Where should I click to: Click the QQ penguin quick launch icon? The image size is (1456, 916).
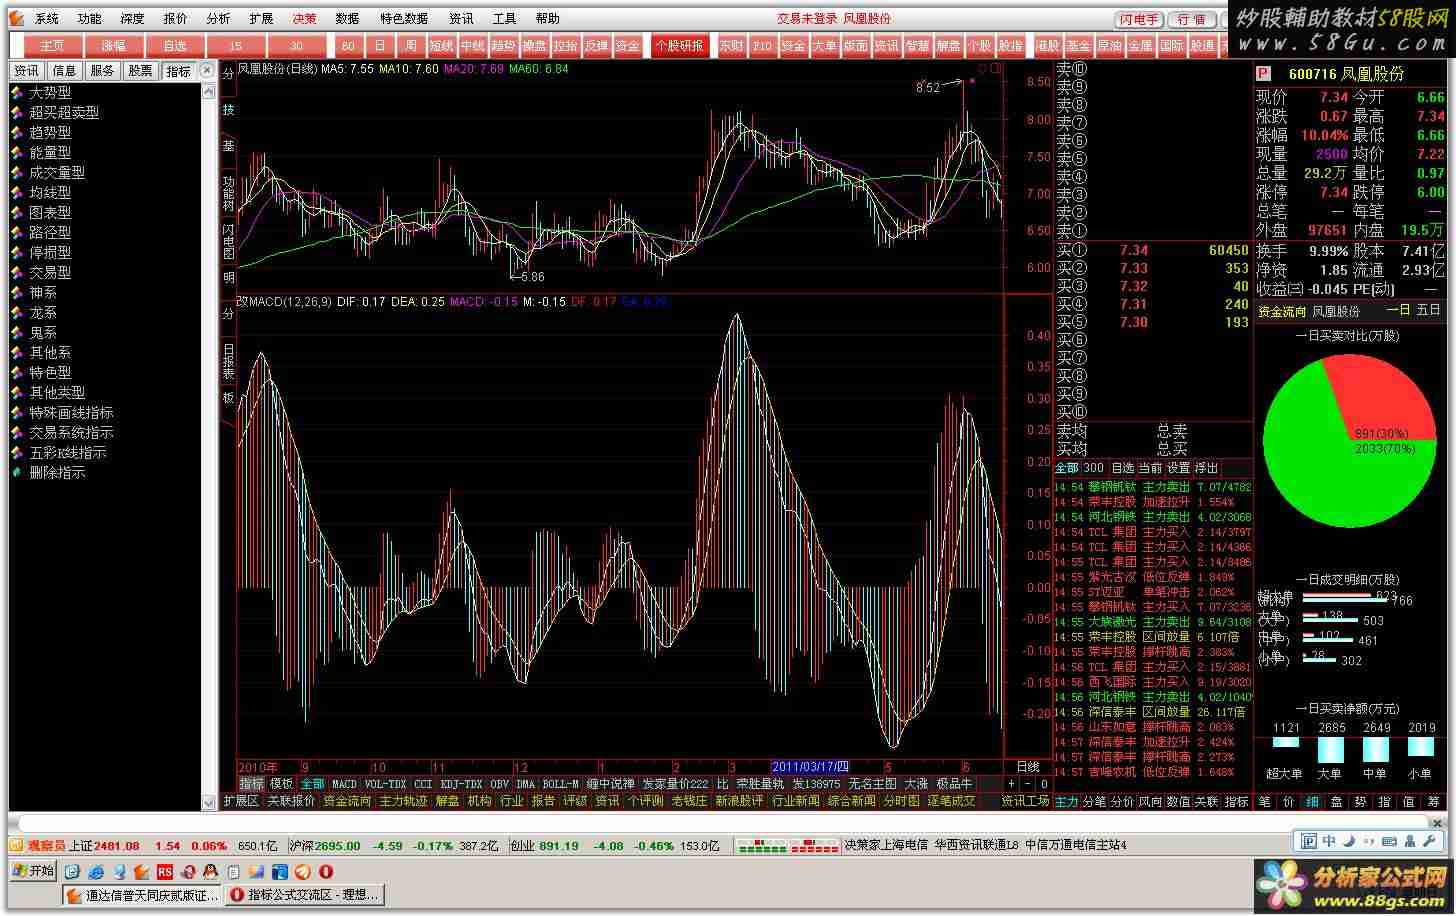(211, 872)
